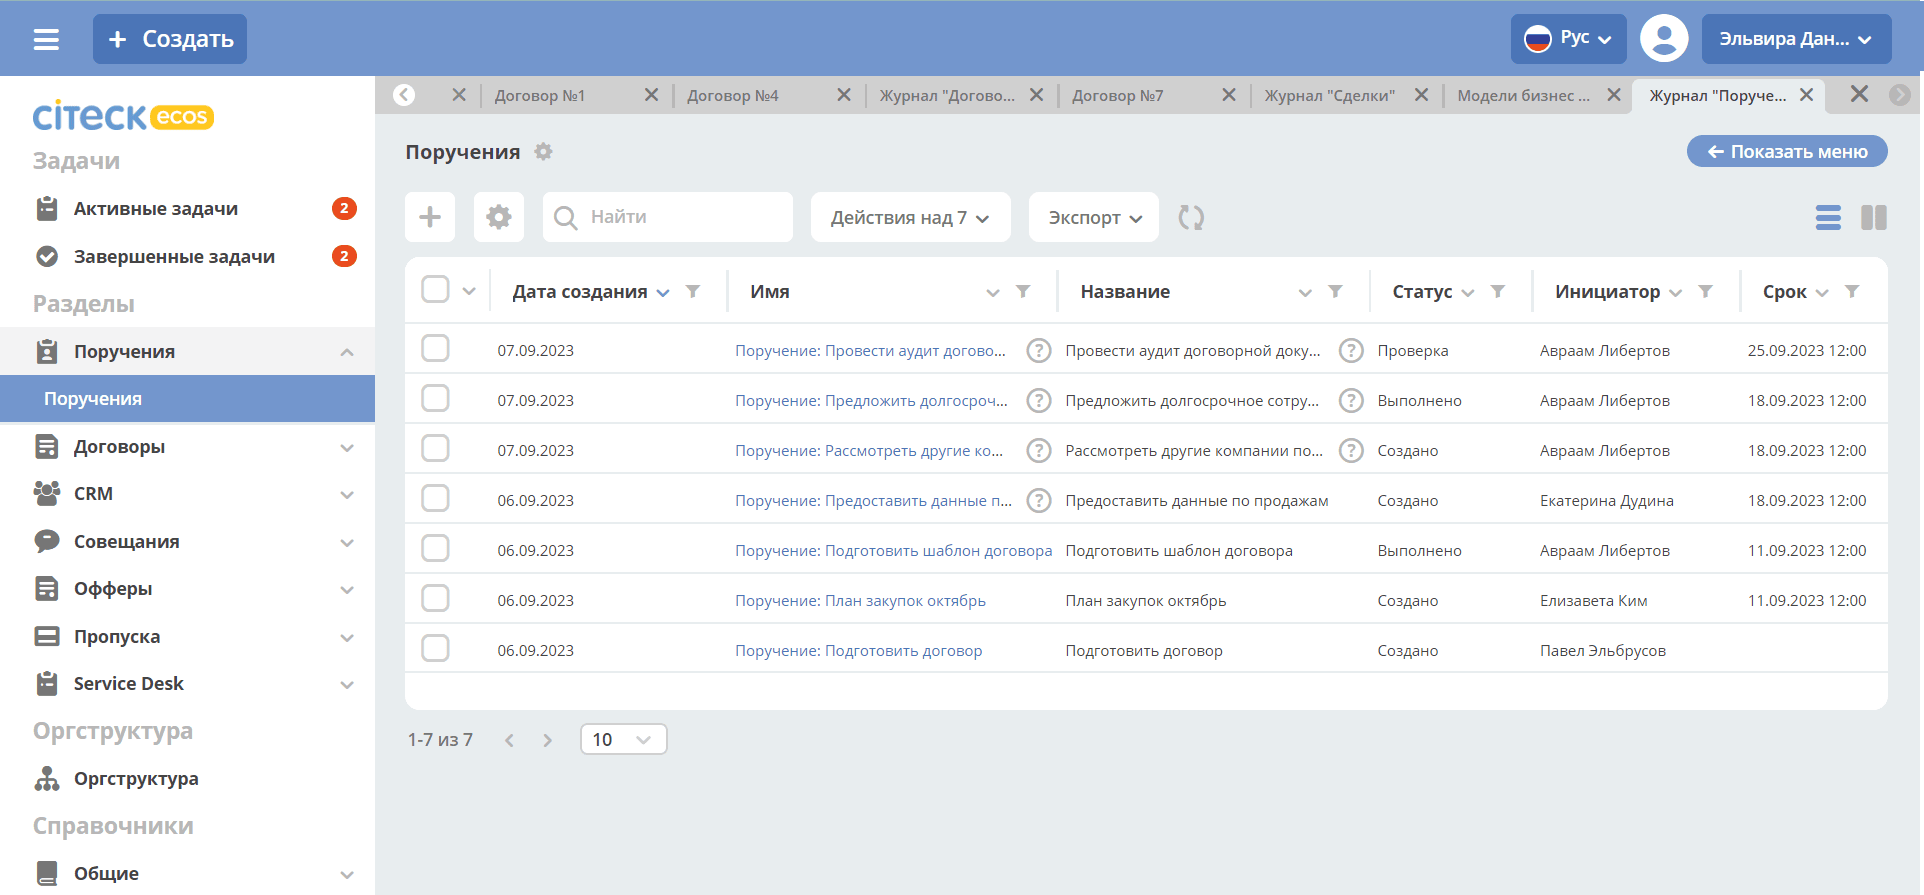The height and width of the screenshot is (895, 1924).
Task: Open user menu Эльвира Дан...
Action: click(x=1796, y=39)
